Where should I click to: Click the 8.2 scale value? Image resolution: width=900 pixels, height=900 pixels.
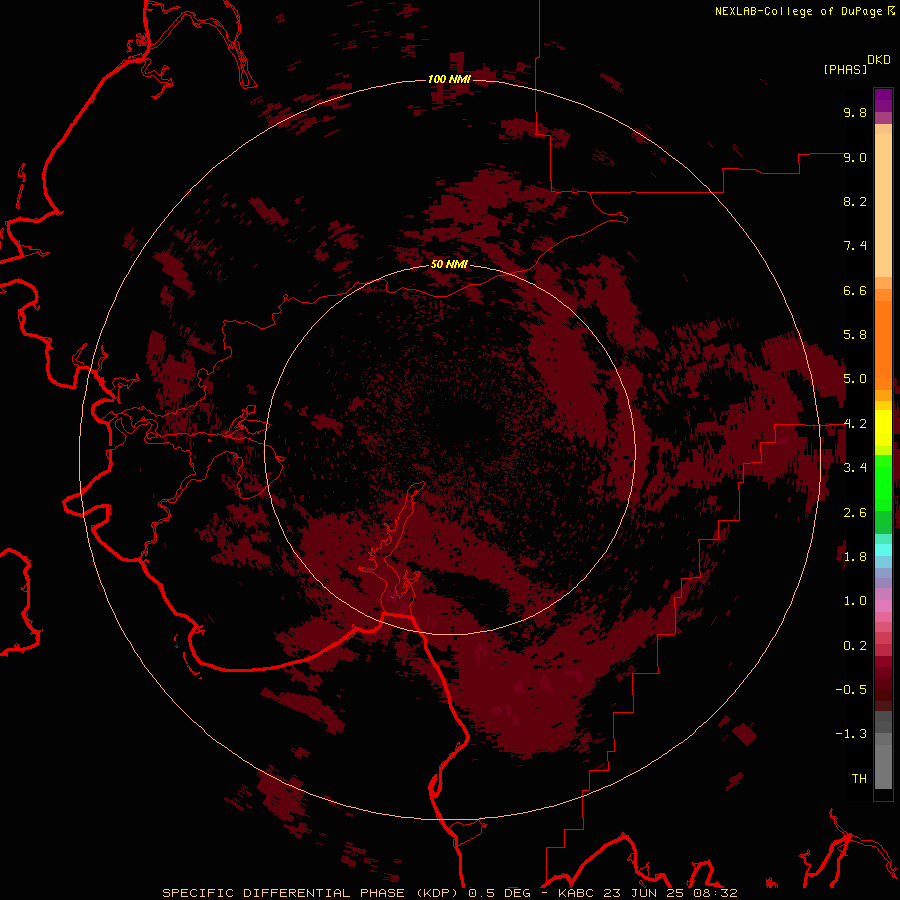tap(855, 201)
